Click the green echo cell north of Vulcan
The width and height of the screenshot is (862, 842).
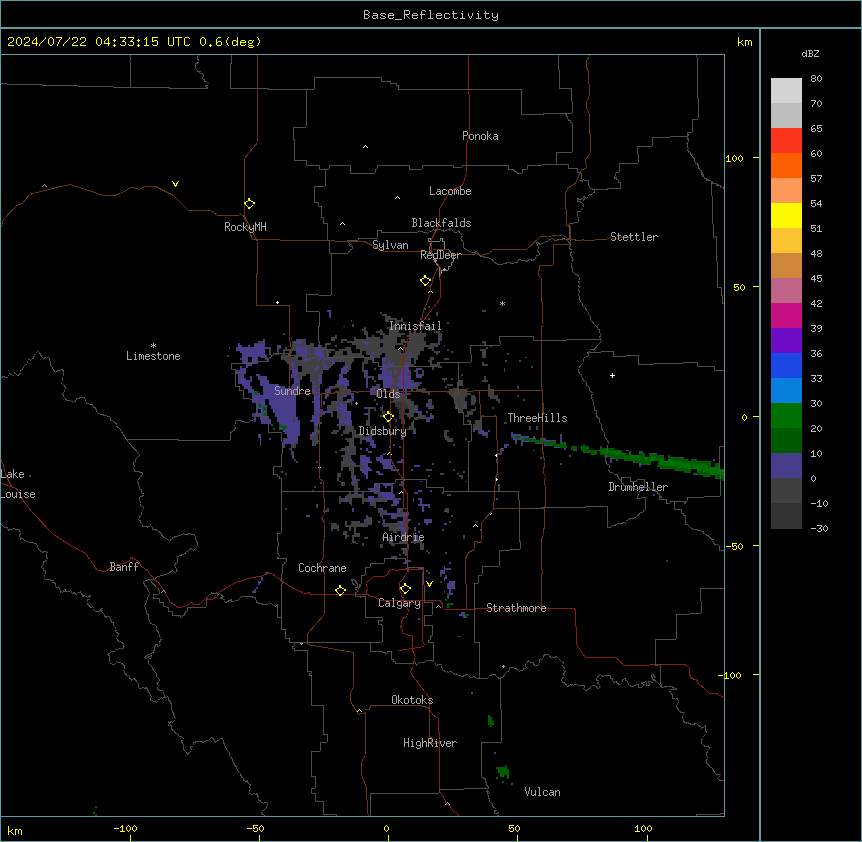coord(502,772)
